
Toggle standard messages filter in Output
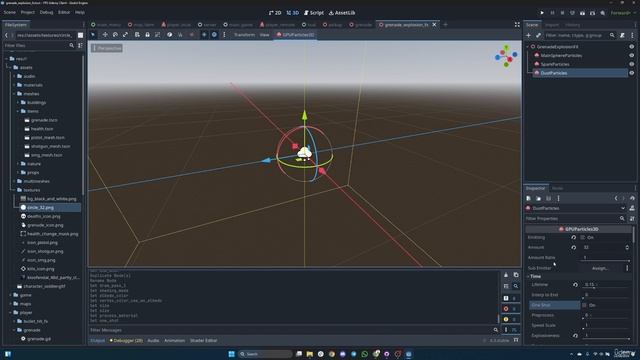click(510, 298)
